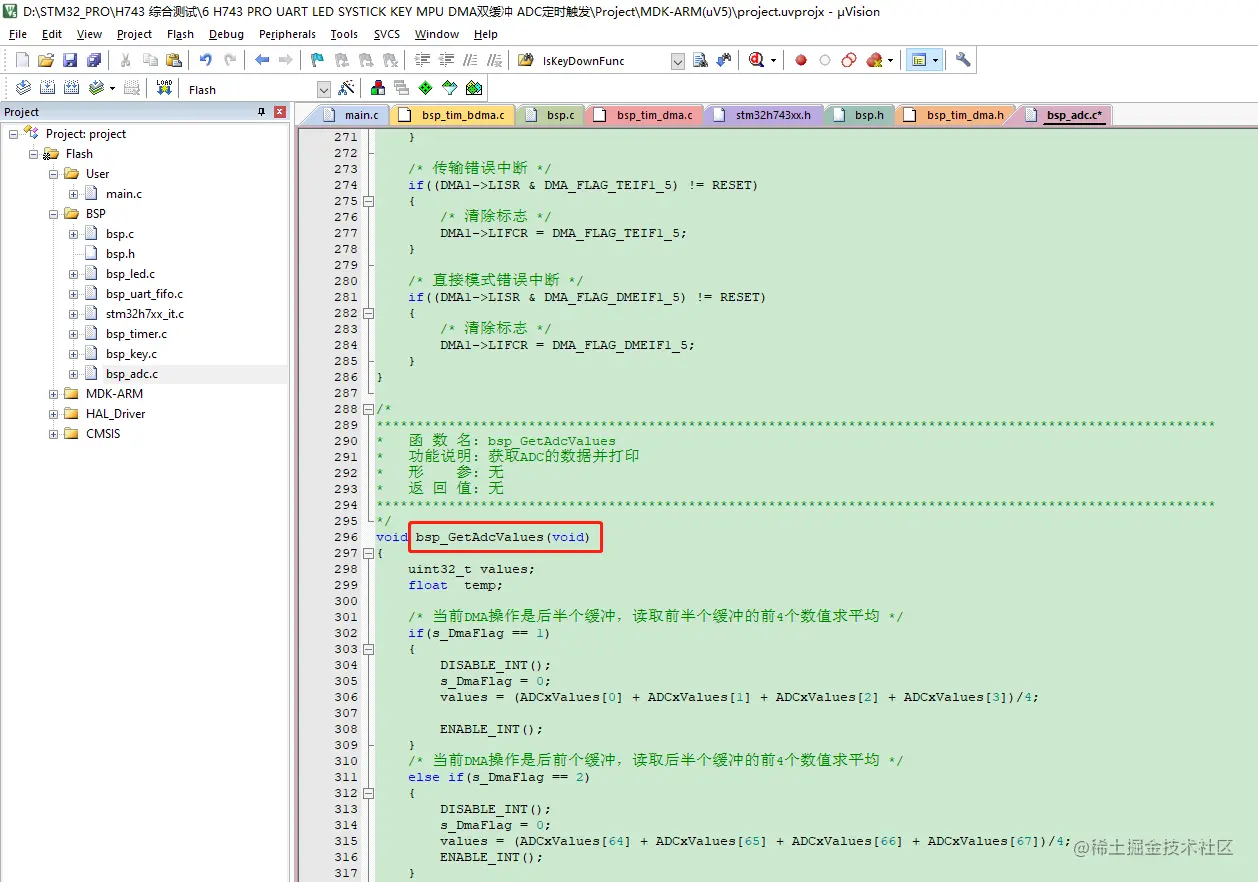This screenshot has width=1258, height=882.
Task: Open Options for Target magic wand icon
Action: point(346,89)
